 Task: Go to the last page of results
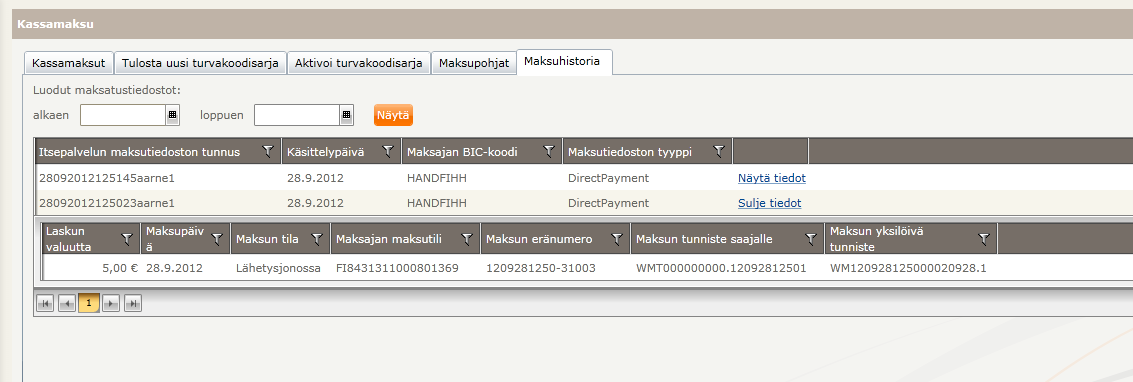click(x=132, y=303)
